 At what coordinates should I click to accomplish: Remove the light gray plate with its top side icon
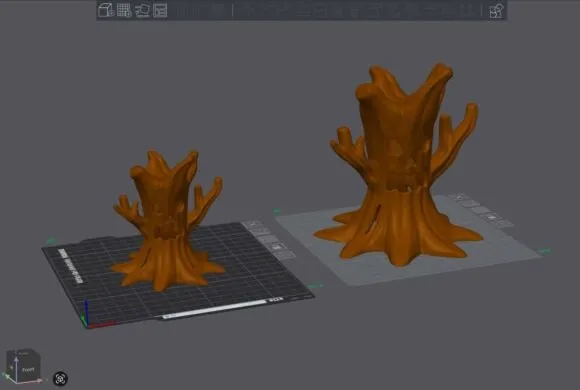click(x=460, y=197)
